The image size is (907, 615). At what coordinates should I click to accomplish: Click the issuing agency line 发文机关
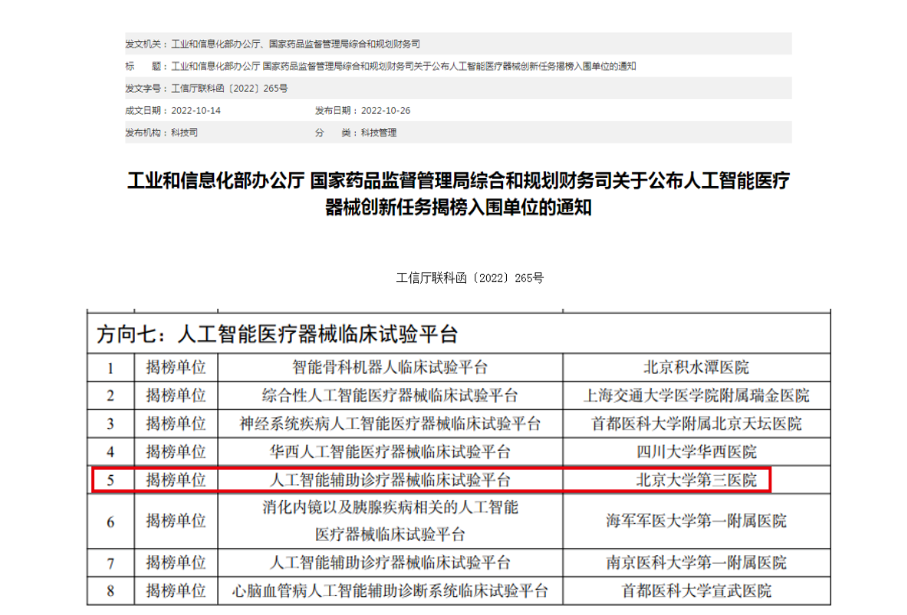[272, 44]
